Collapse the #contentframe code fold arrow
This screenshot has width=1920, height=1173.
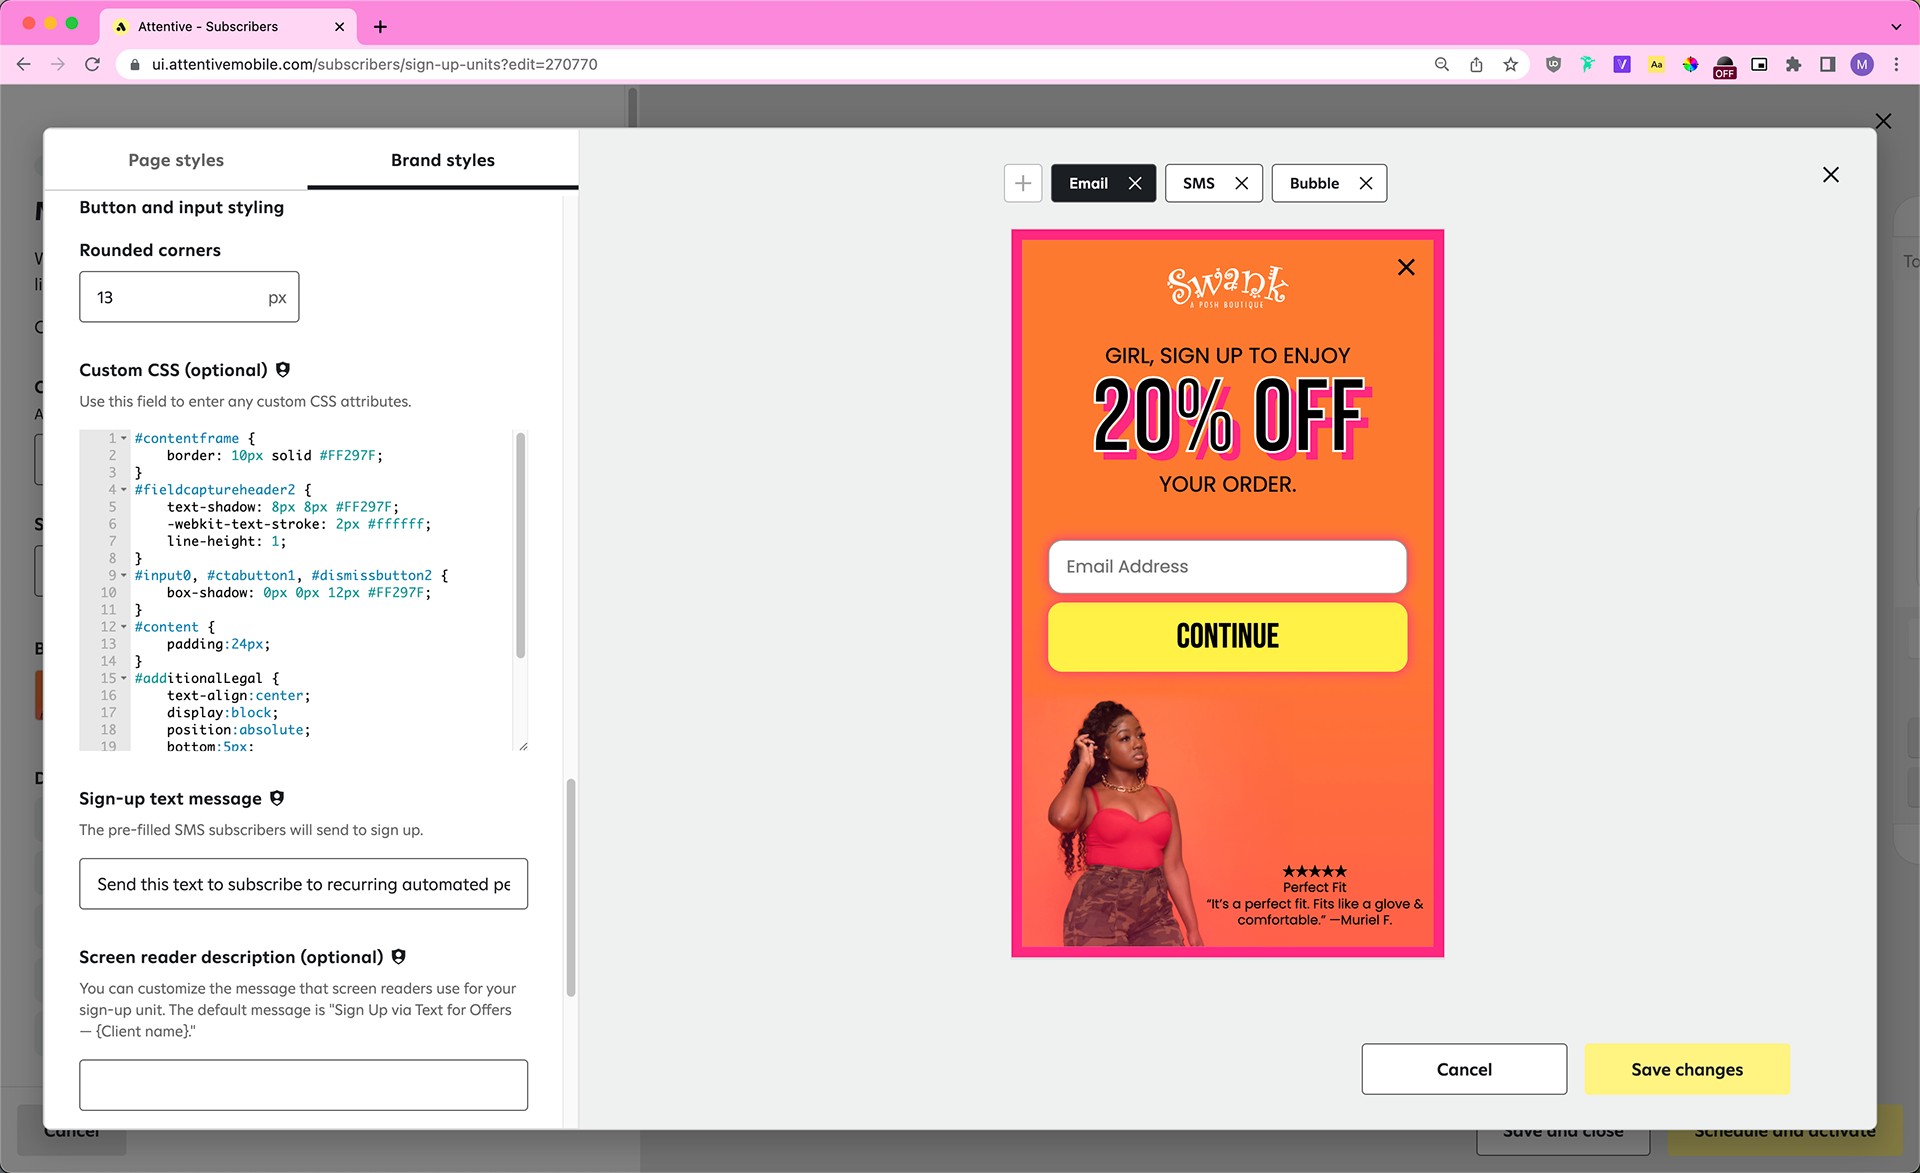[x=124, y=438]
